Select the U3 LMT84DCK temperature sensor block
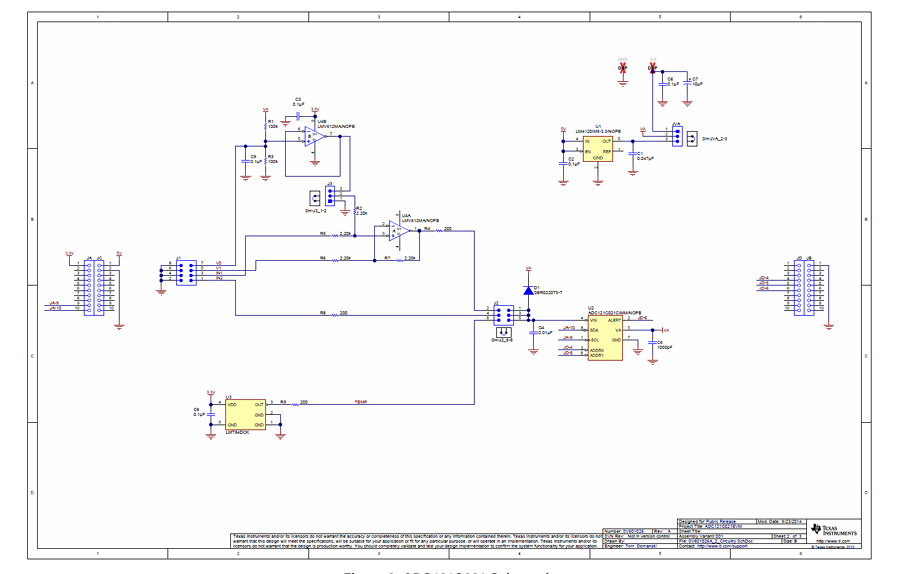Screen dimensions: 902x574 click(246, 415)
